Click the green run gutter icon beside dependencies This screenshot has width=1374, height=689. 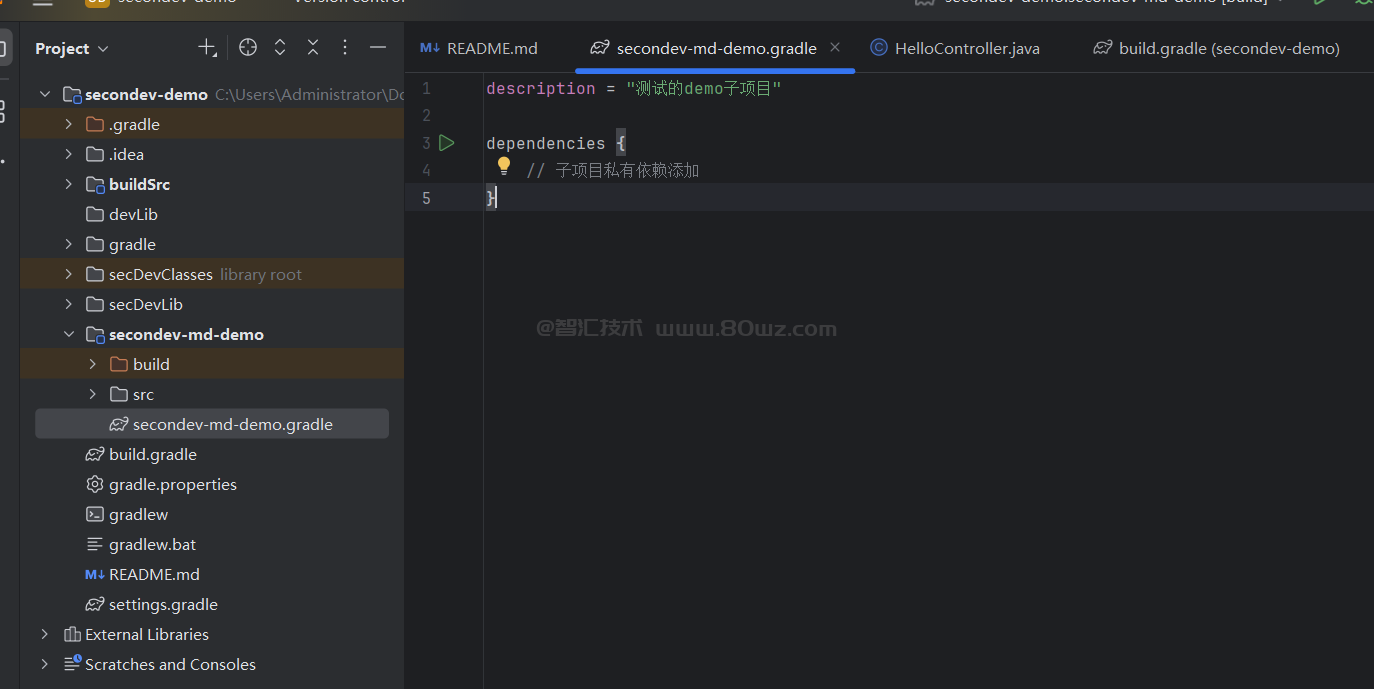coord(447,143)
